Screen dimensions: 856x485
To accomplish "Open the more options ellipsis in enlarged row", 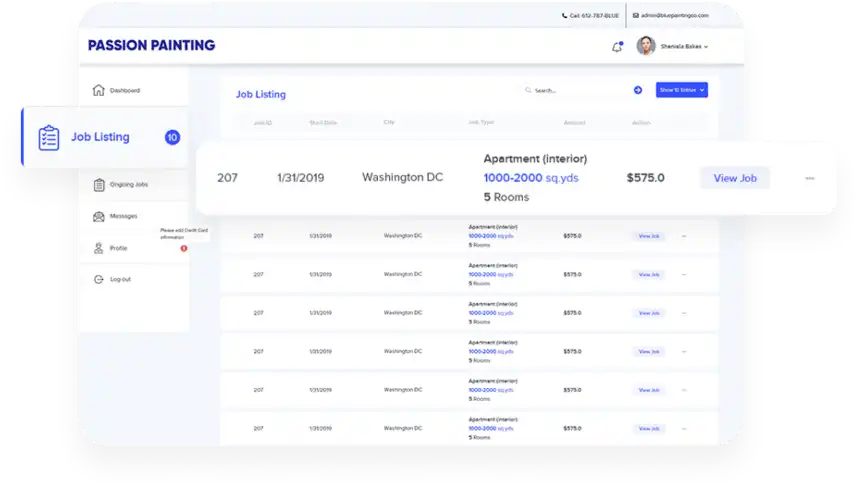I will 810,179.
